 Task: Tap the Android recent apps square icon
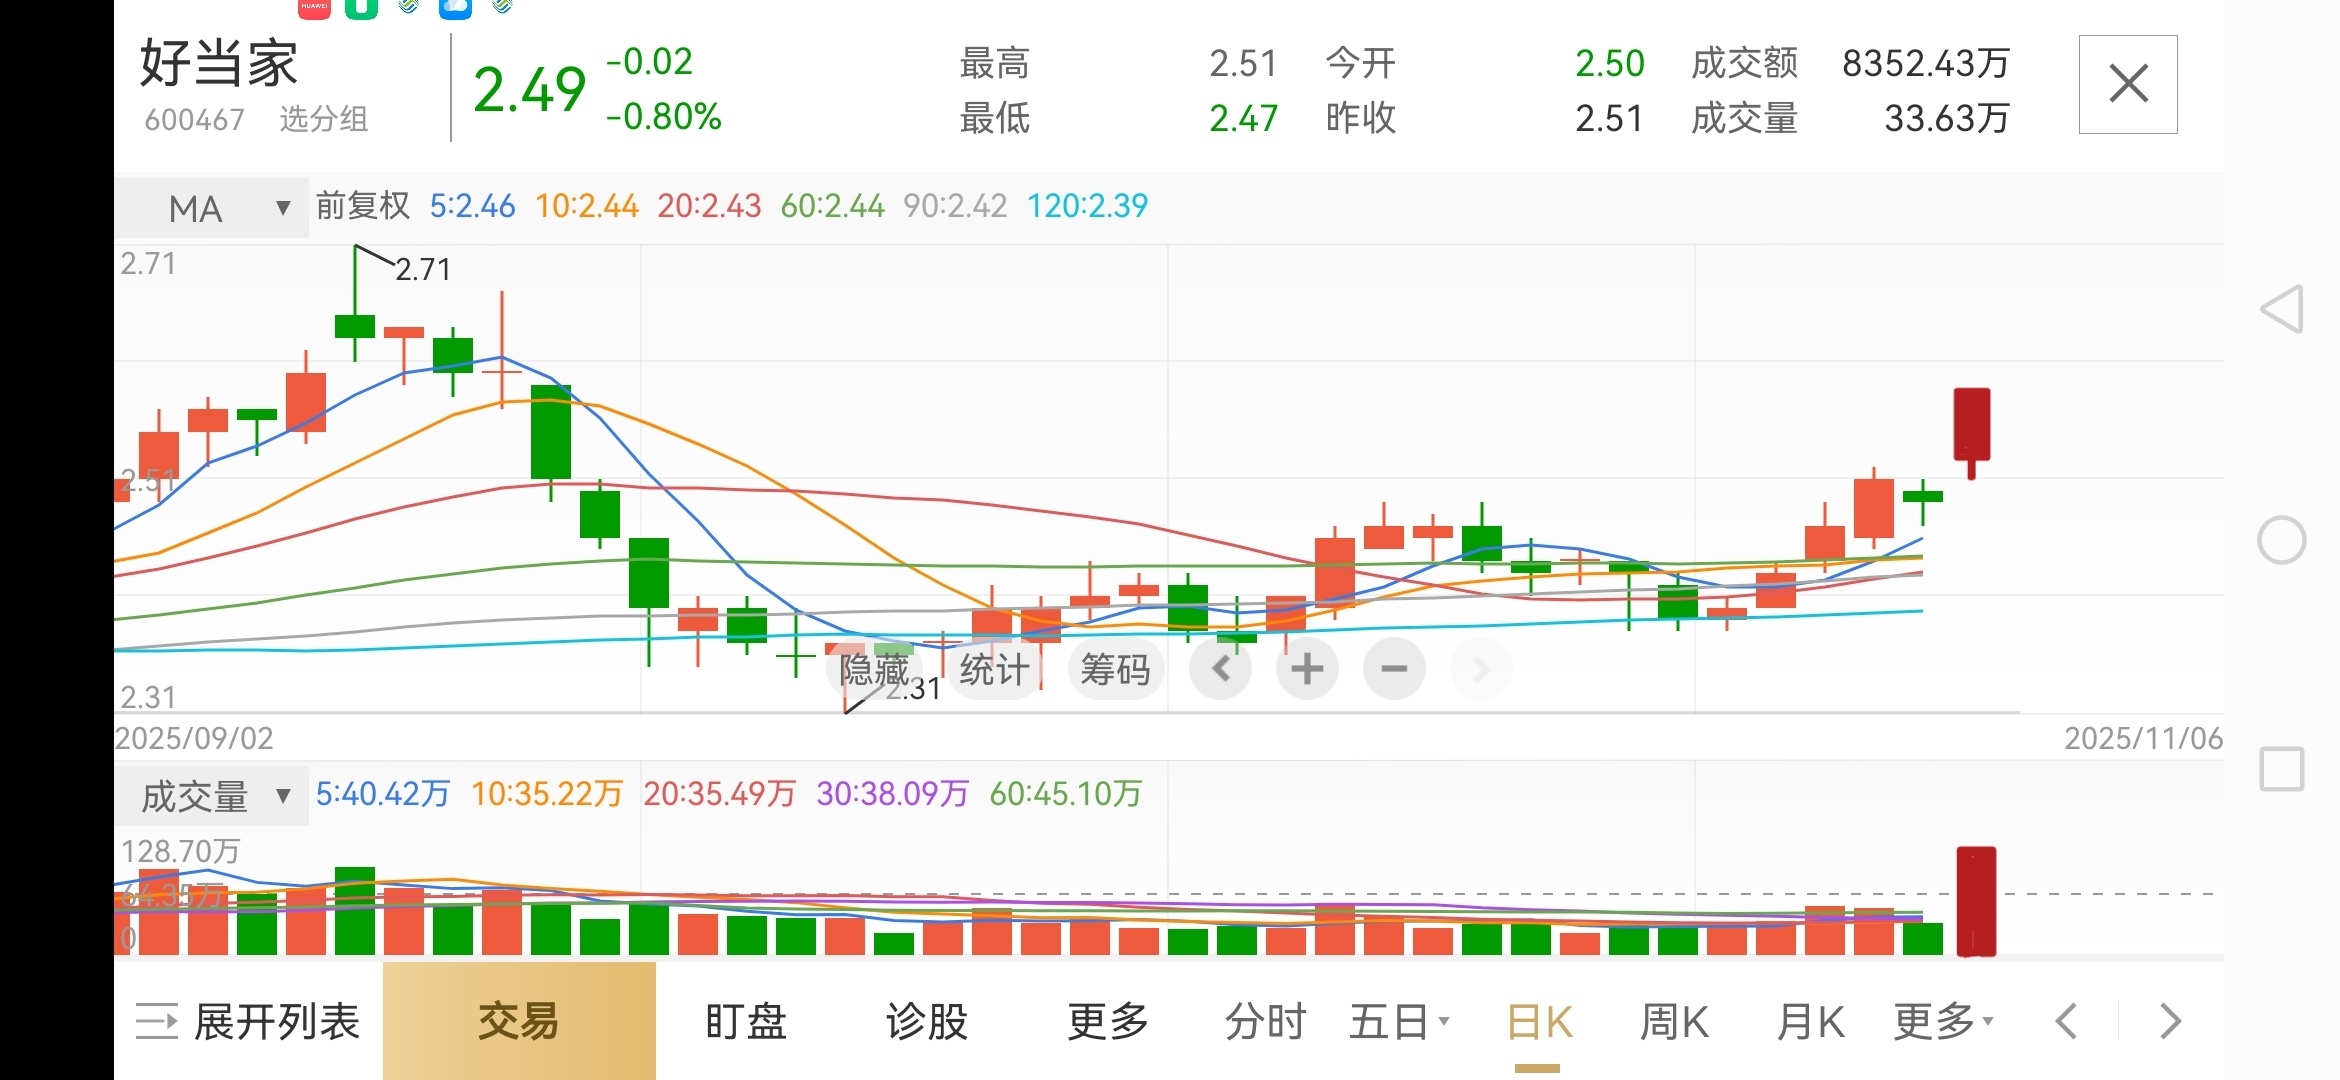[2282, 769]
